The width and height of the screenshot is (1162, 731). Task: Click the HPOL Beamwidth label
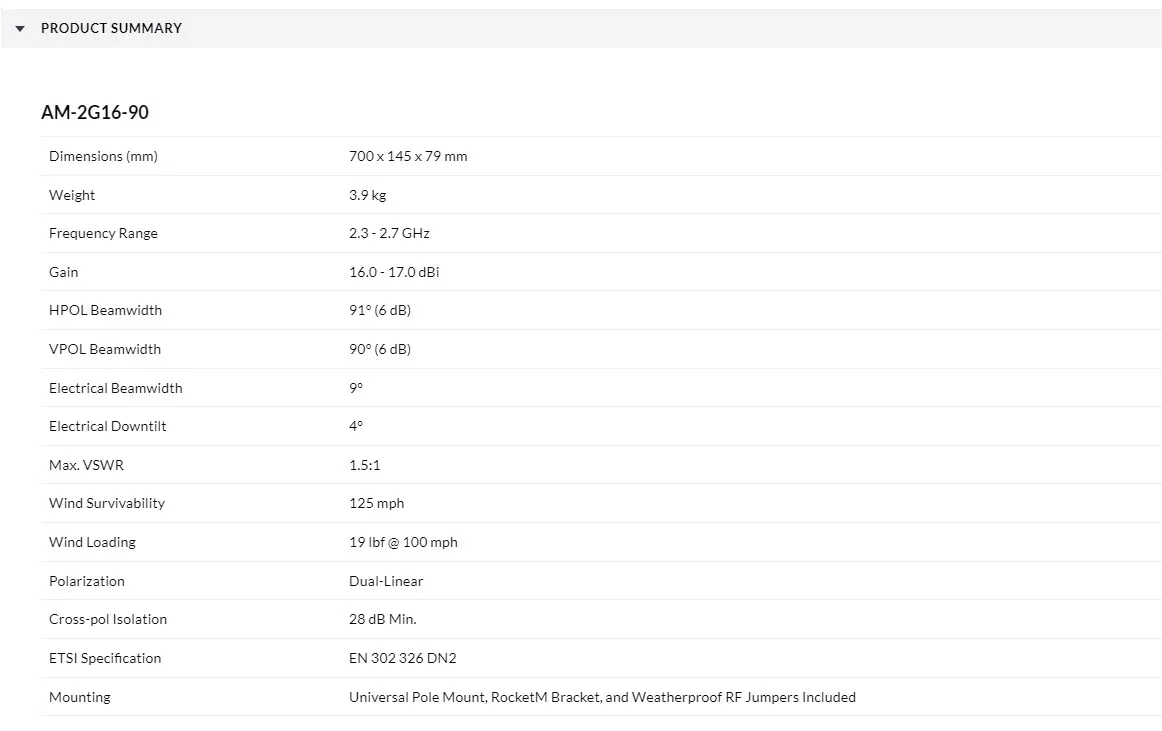pyautogui.click(x=105, y=310)
